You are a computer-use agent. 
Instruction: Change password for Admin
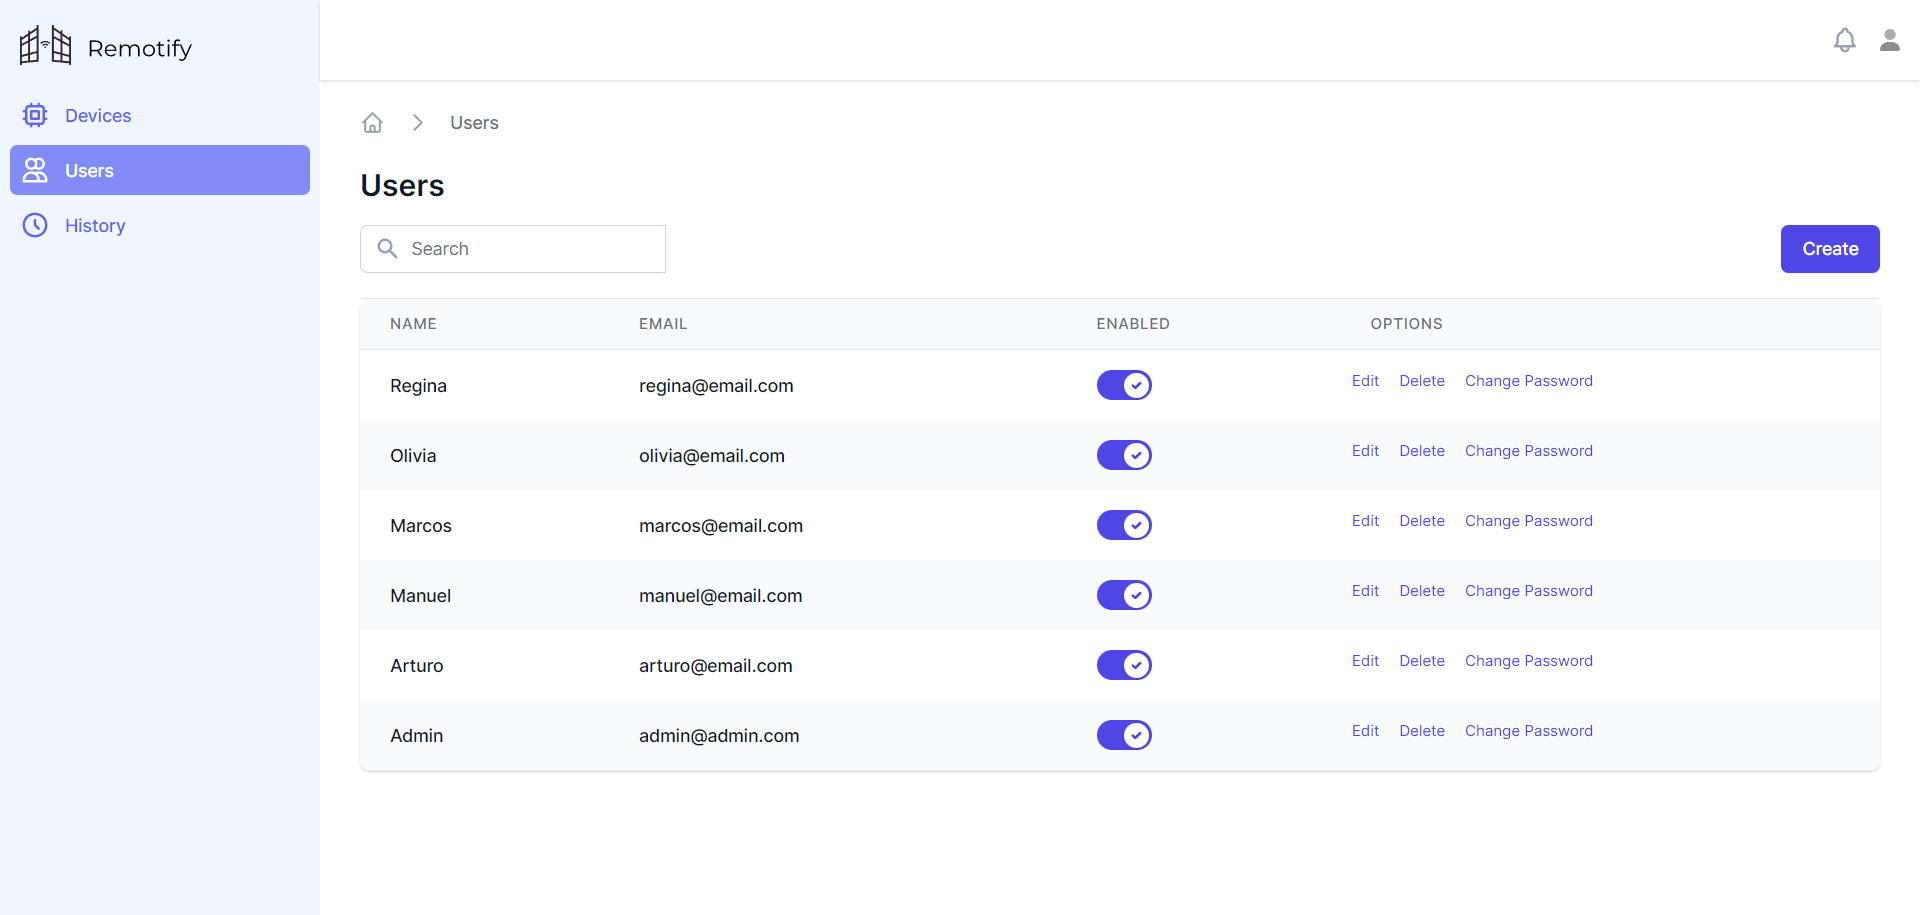[x=1529, y=731]
